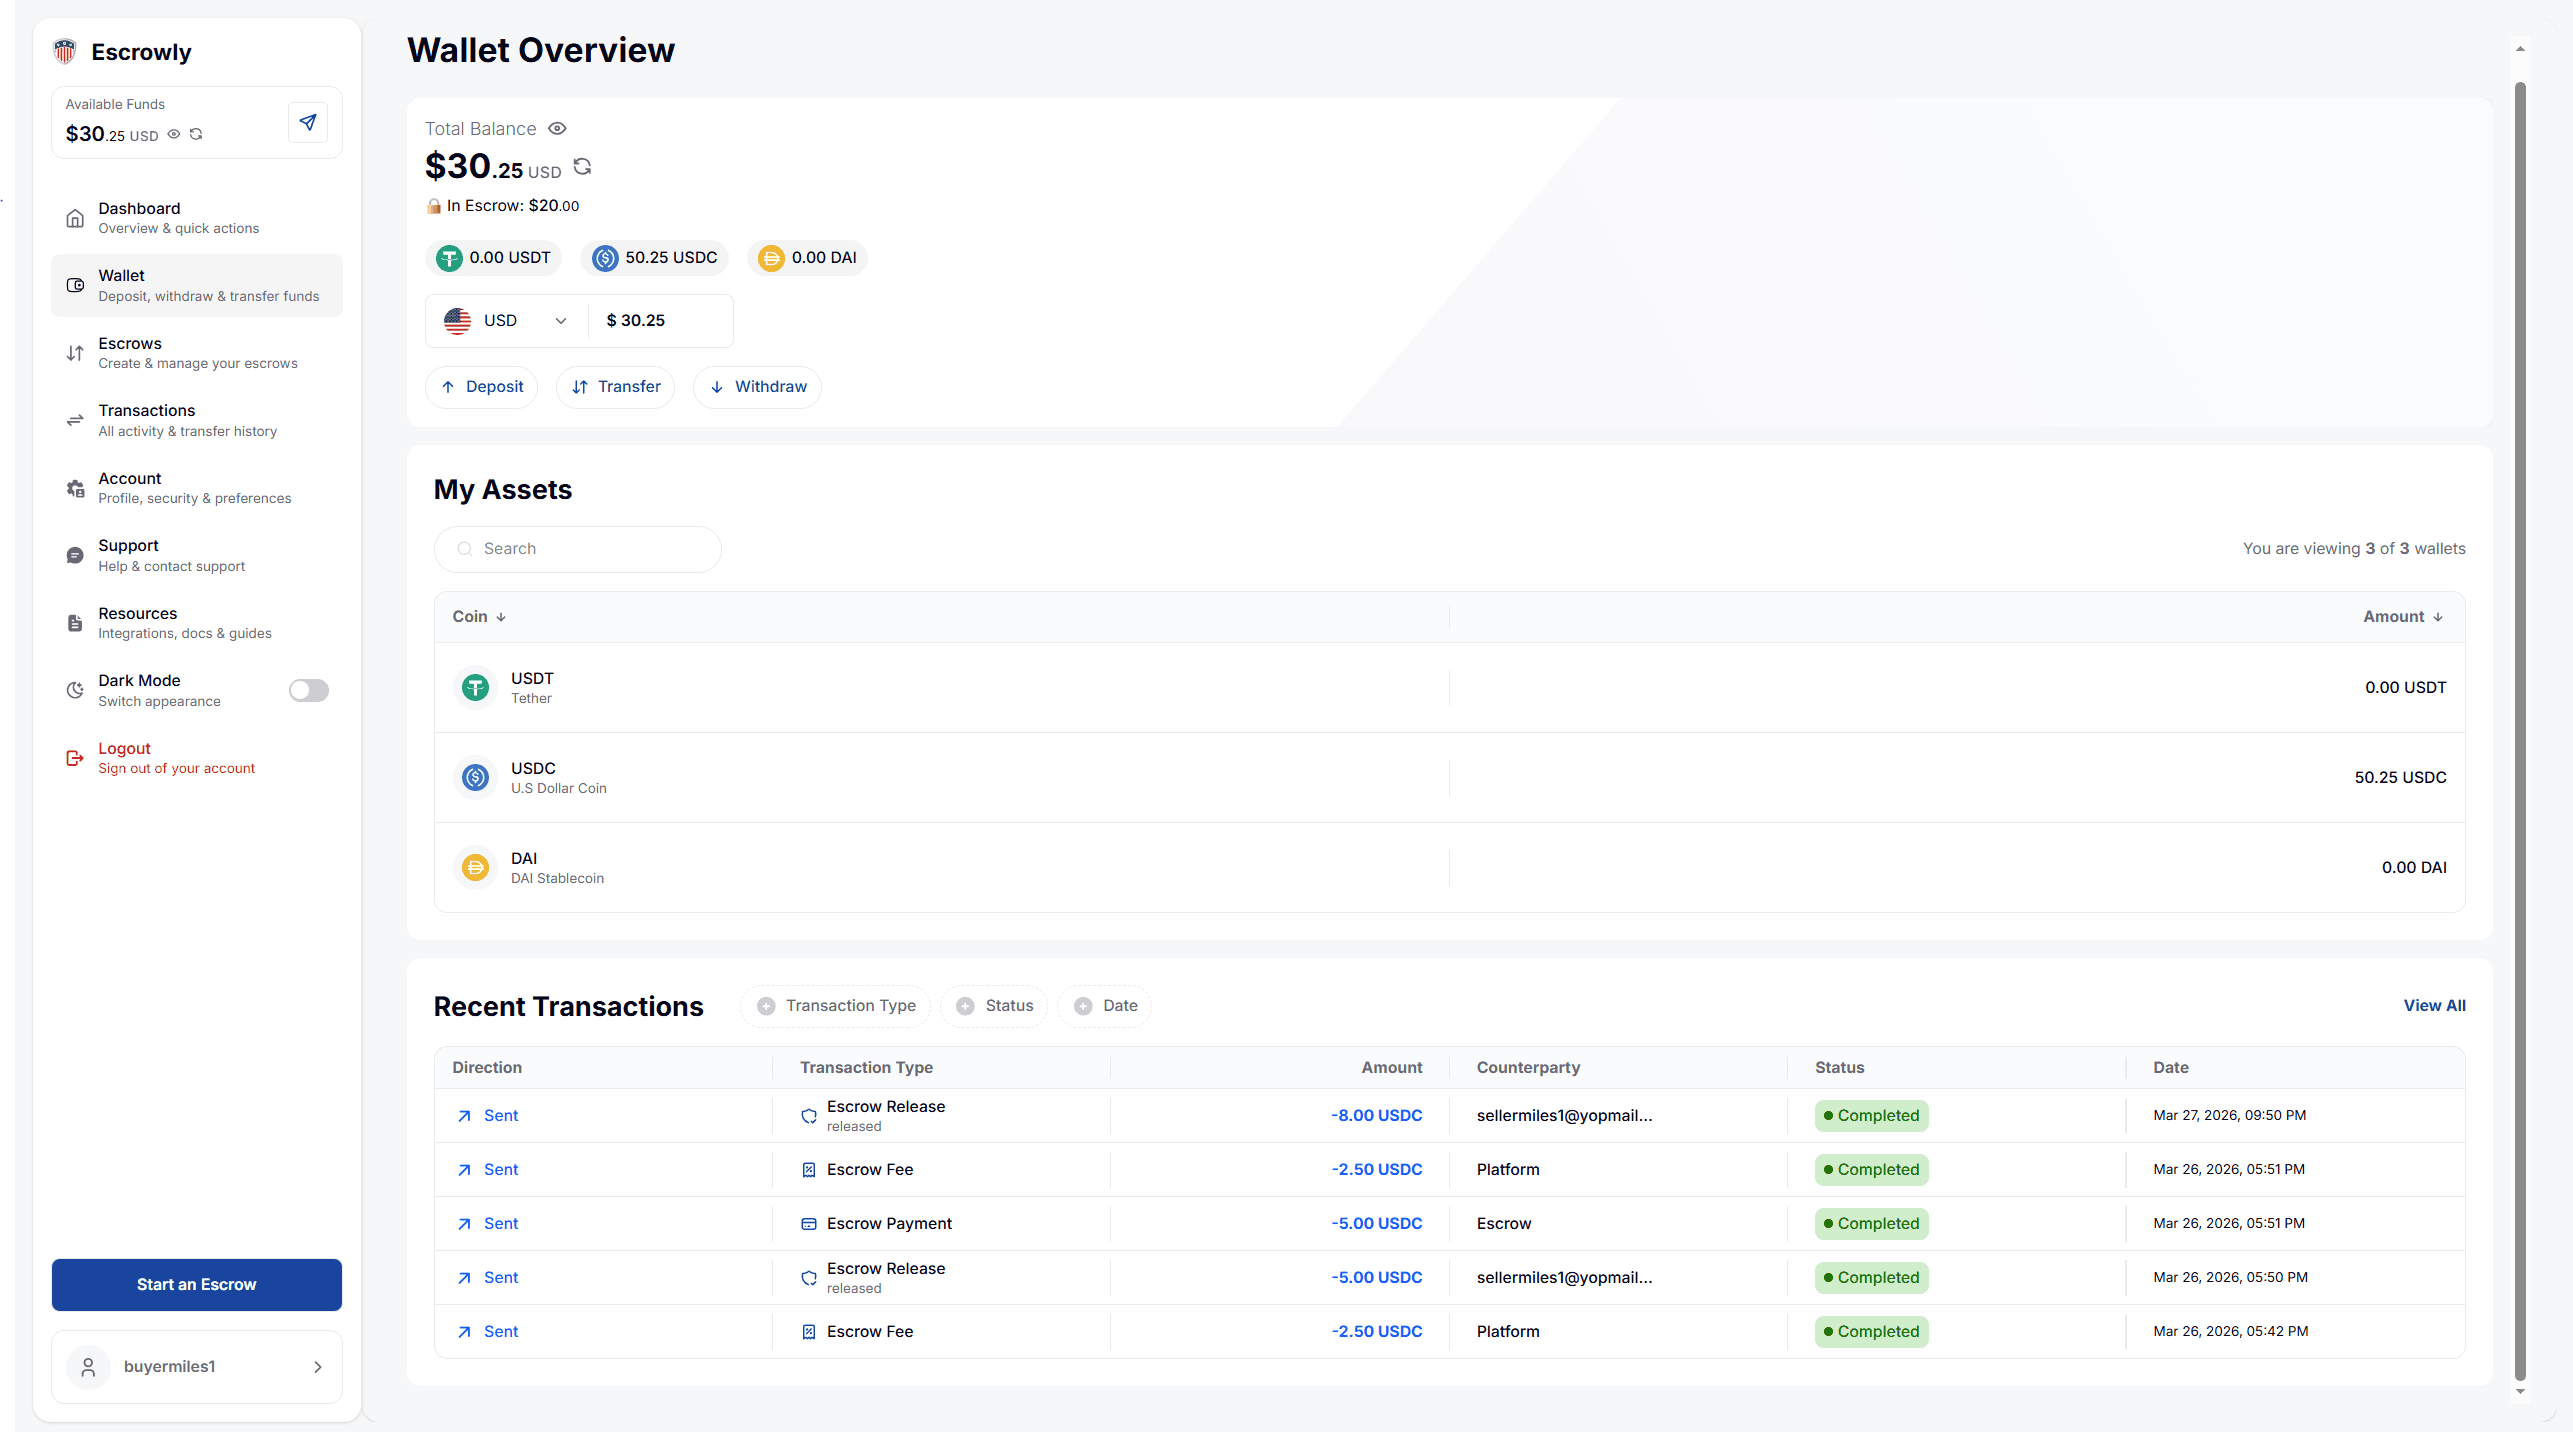Viewport: 2573px width, 1432px height.
Task: Open Transaction Type filter
Action: click(x=836, y=1006)
